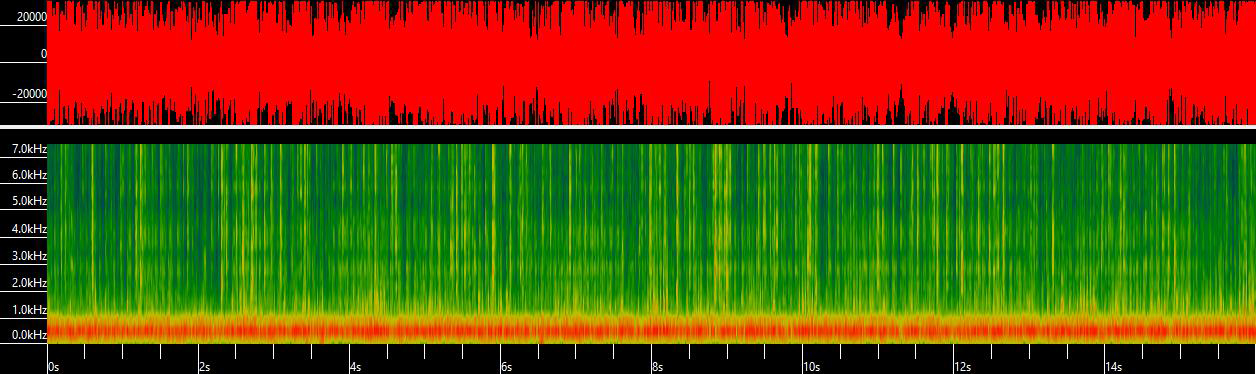Click the -20000 amplitude label on waveform
1256x374 pixels.
click(x=29, y=93)
